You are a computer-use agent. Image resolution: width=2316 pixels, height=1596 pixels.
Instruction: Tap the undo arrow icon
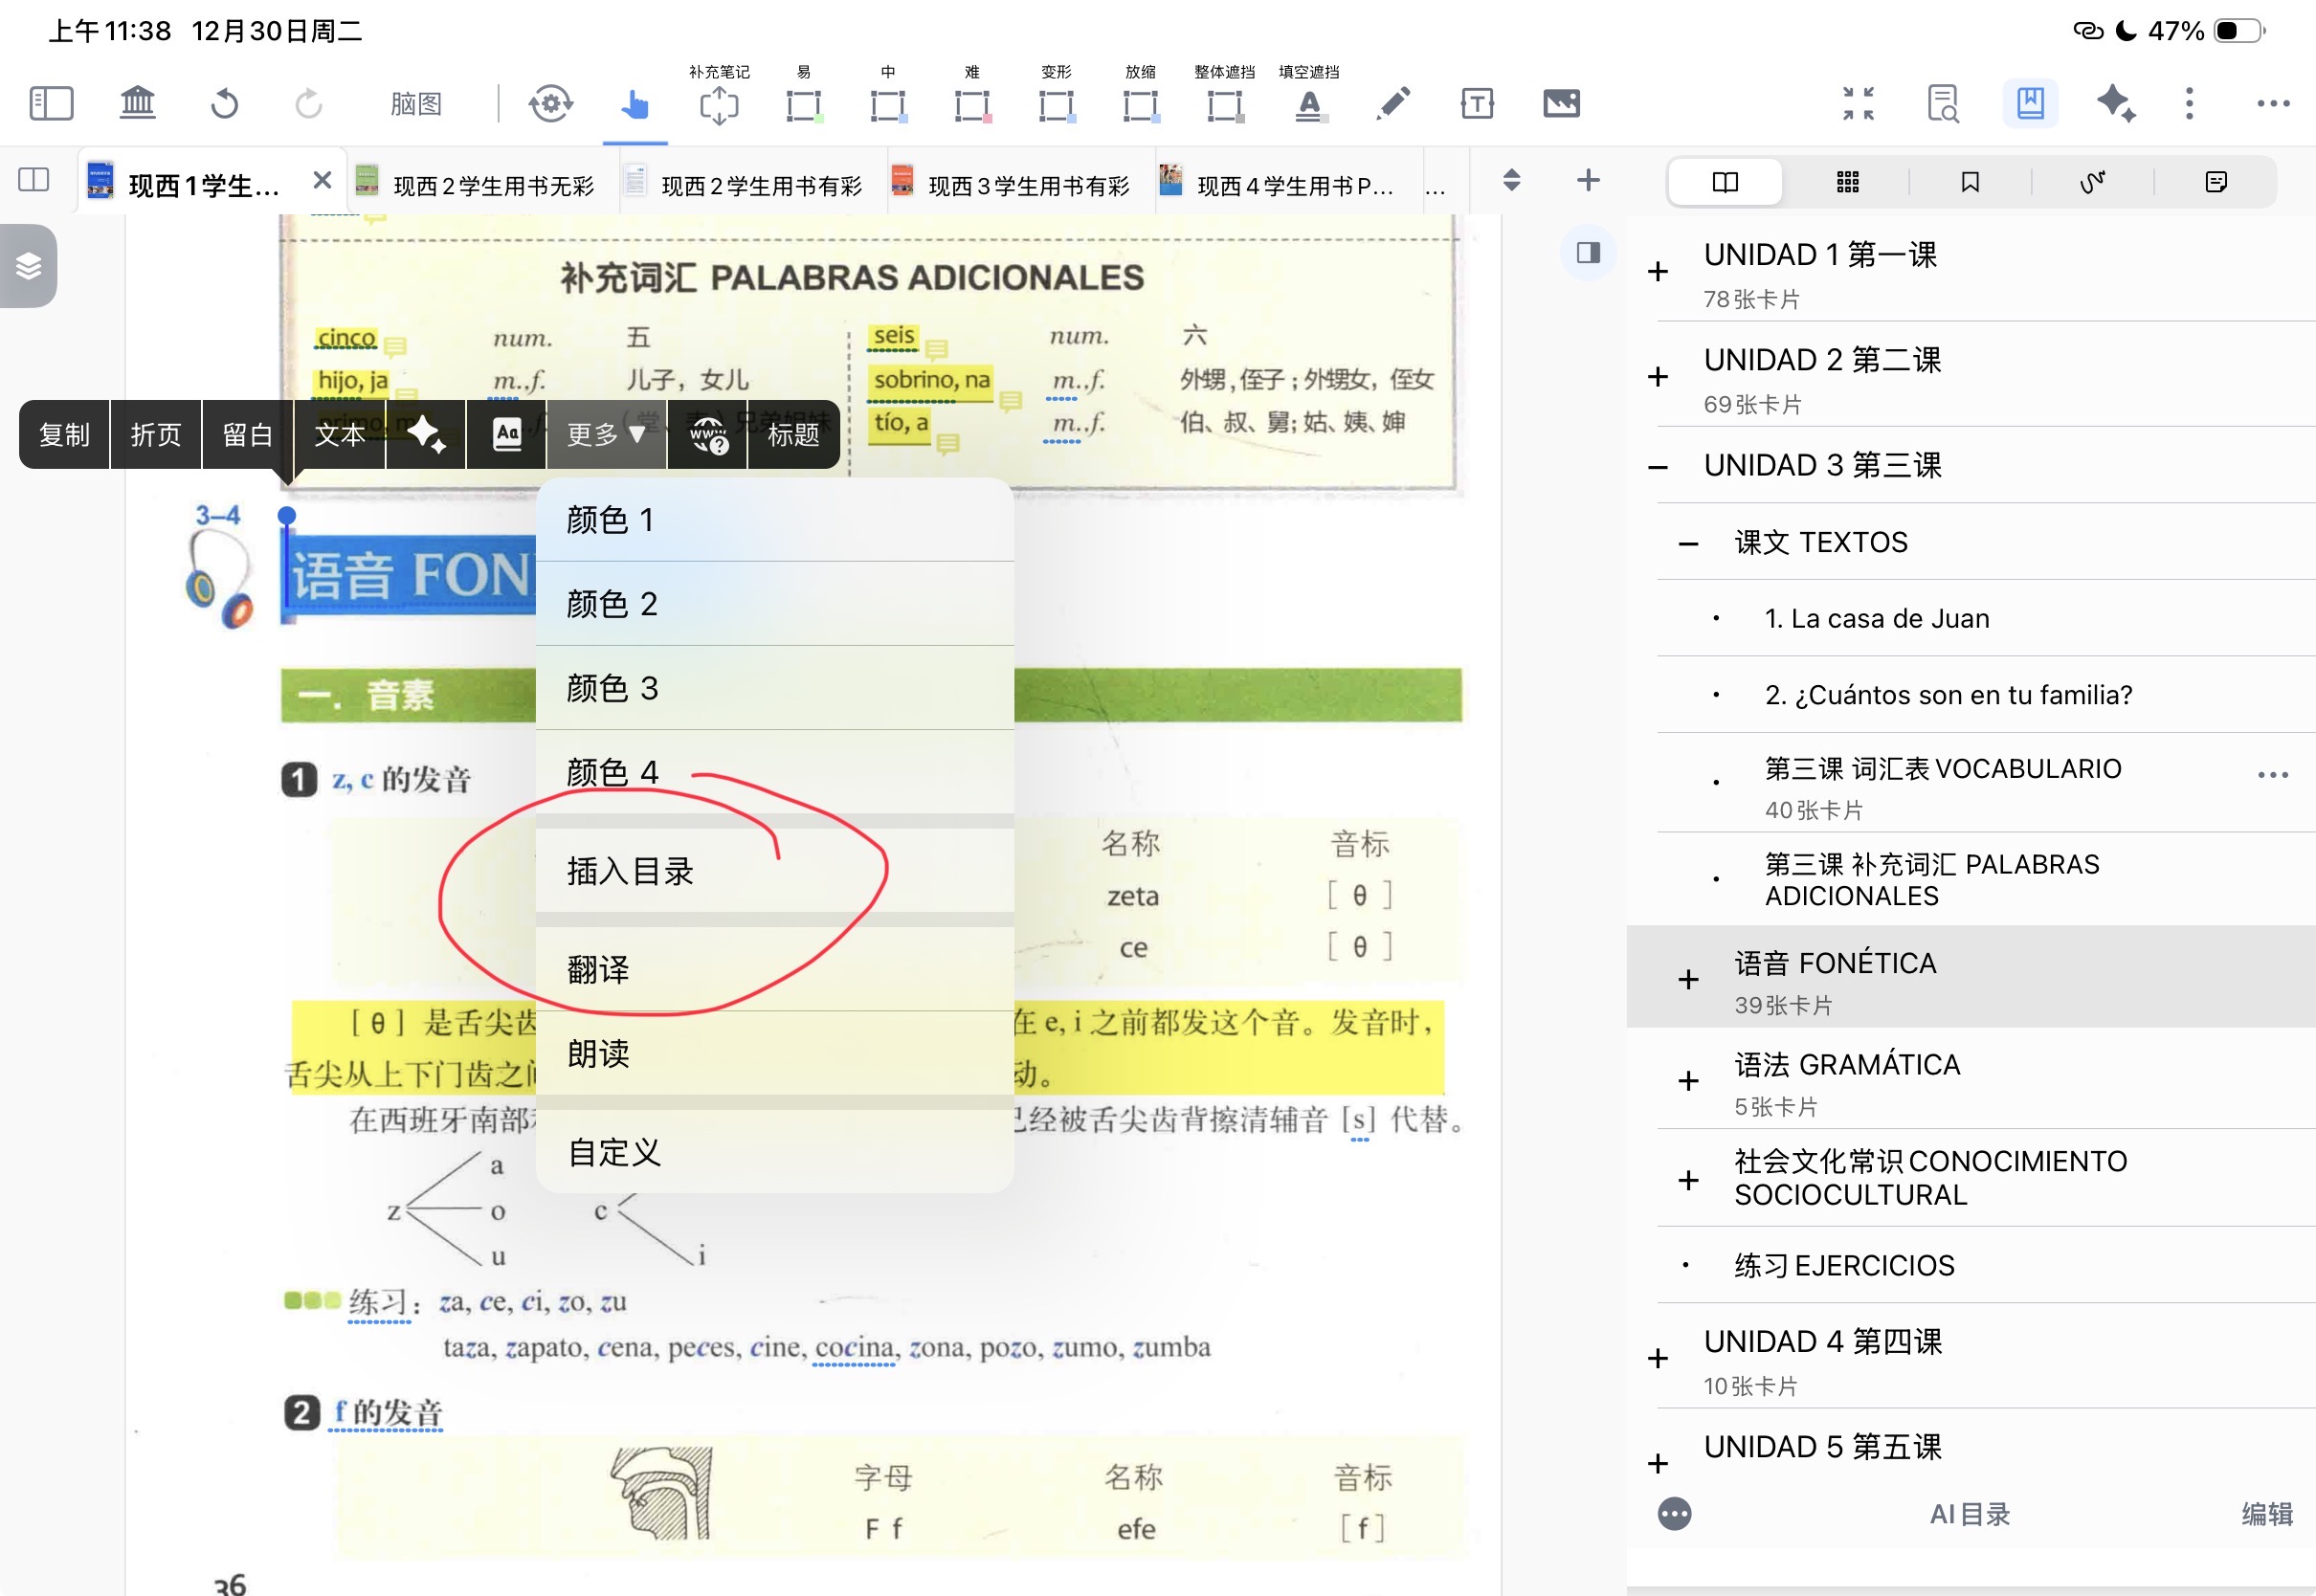(224, 103)
